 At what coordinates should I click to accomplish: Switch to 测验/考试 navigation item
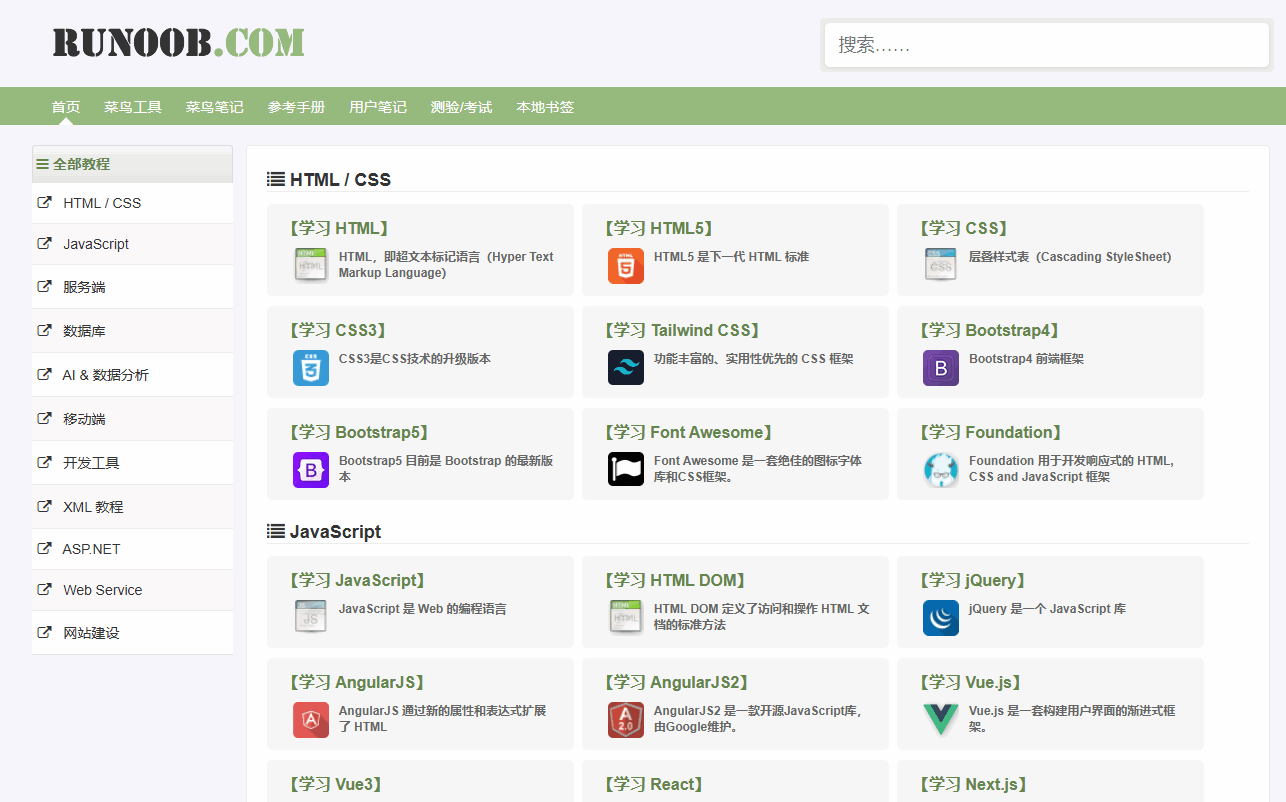point(461,107)
